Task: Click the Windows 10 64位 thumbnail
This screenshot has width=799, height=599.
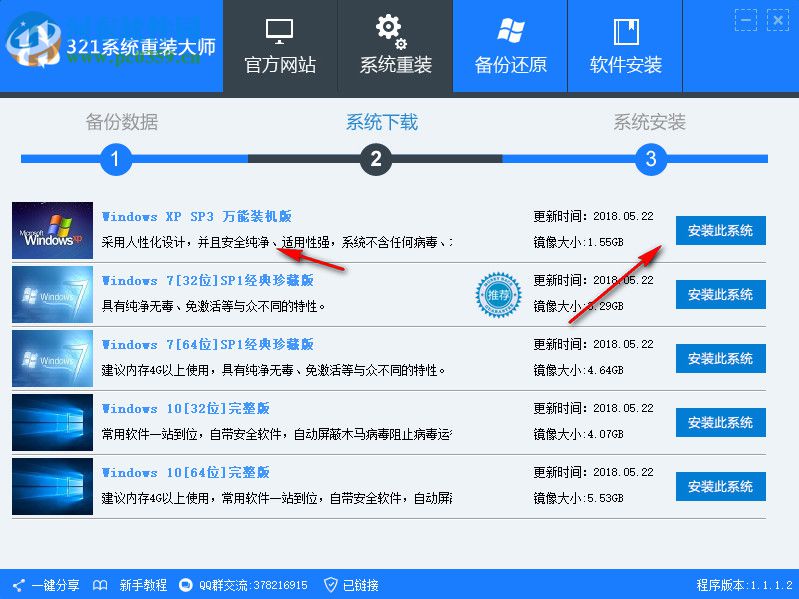Action: 52,486
